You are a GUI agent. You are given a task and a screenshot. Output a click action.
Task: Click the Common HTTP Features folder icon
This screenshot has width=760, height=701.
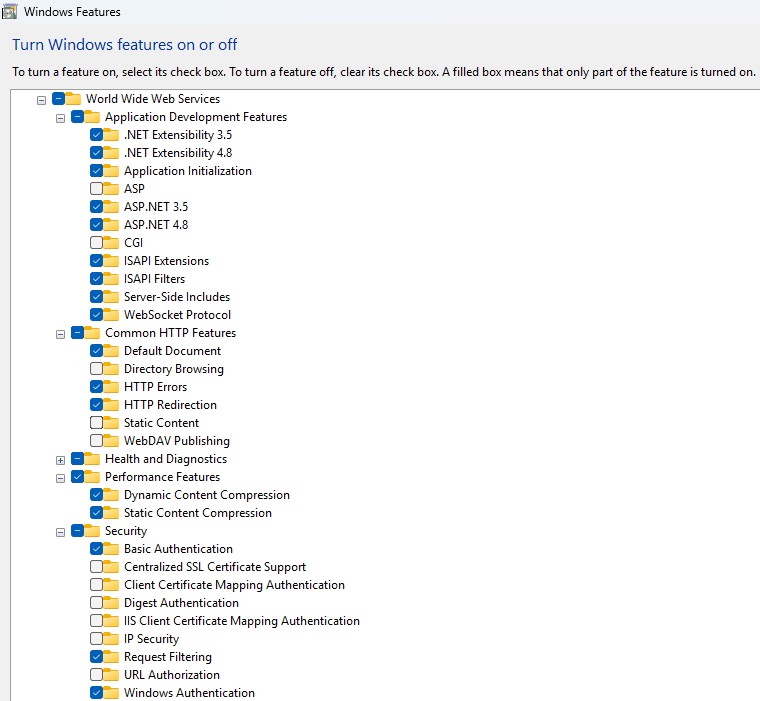[x=92, y=333]
